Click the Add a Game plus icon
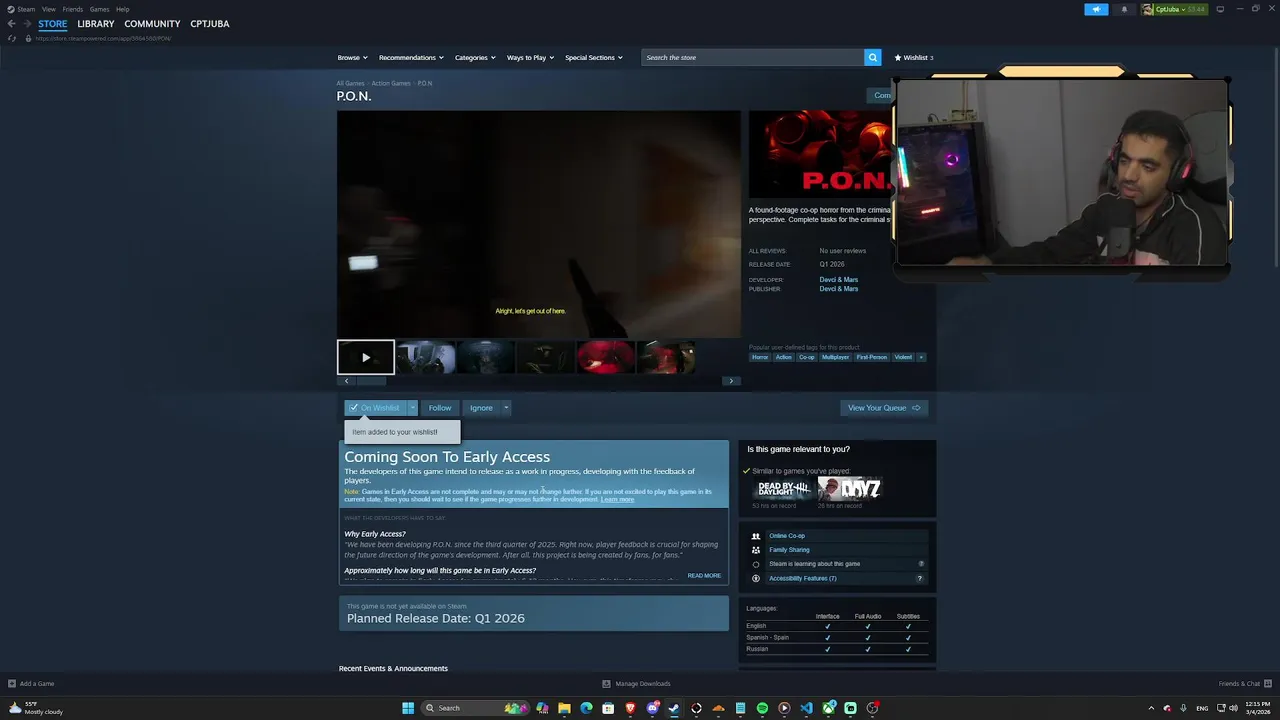This screenshot has height=720, width=1280. (x=12, y=684)
